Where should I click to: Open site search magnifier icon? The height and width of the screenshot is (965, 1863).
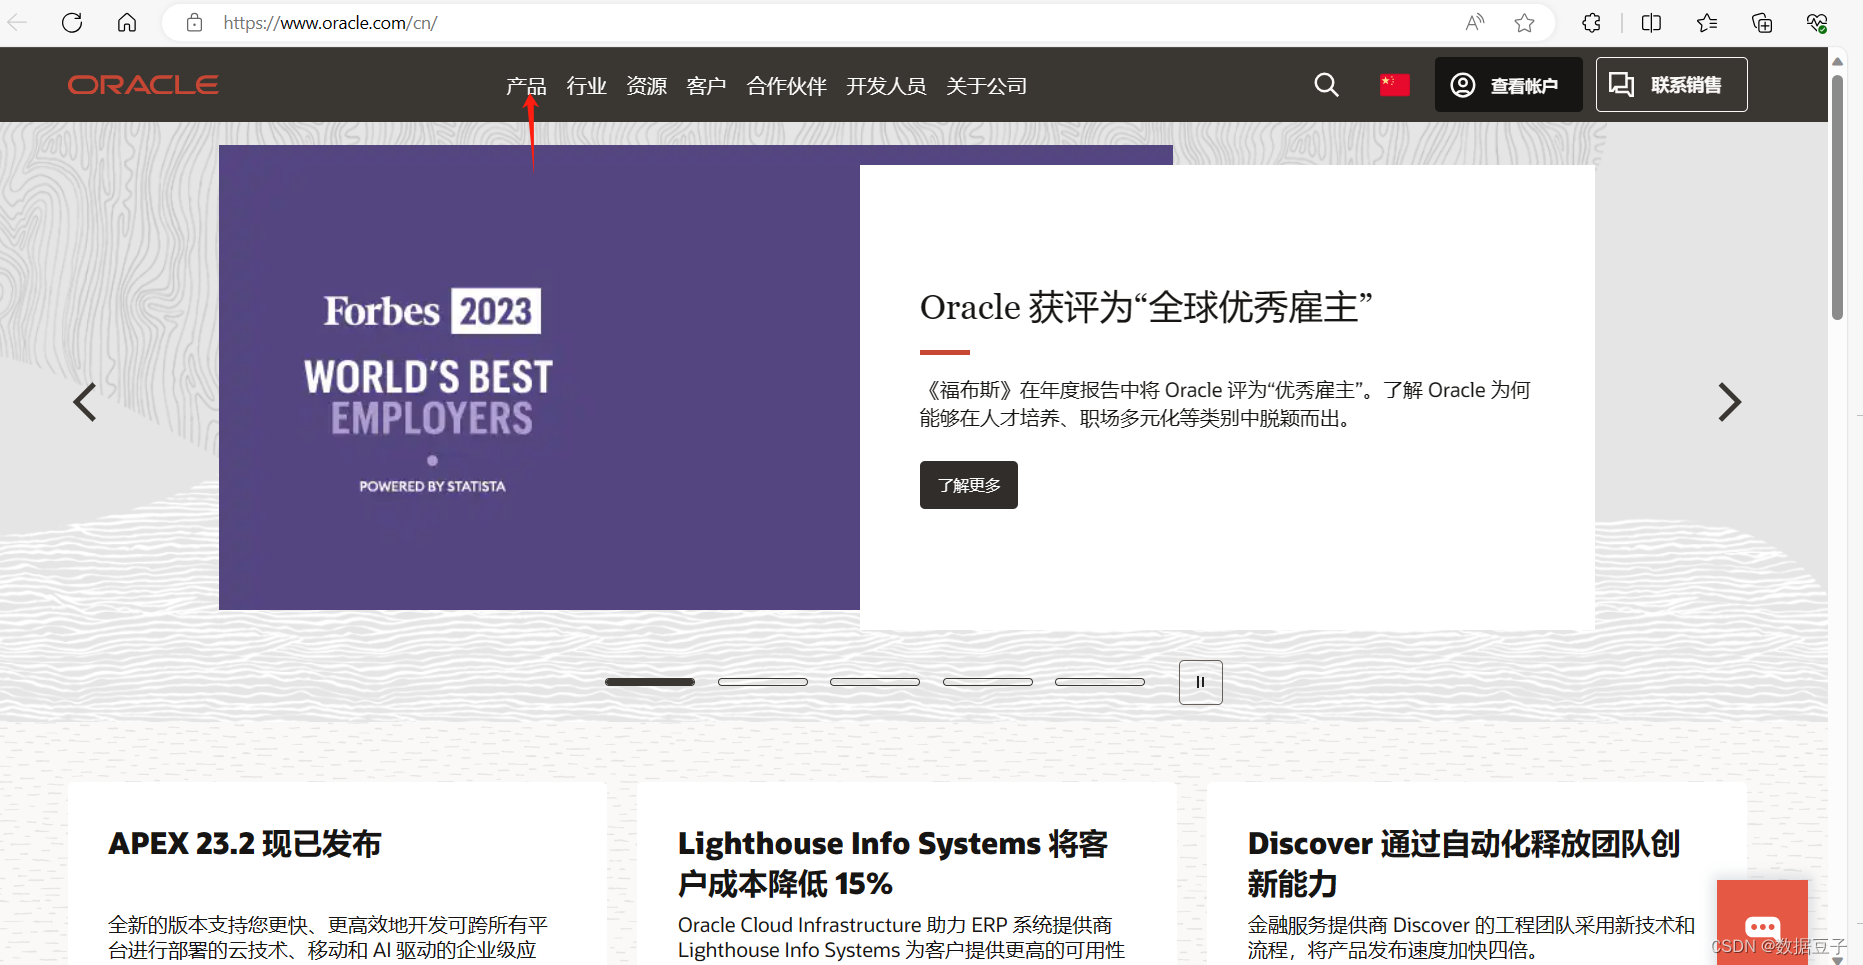point(1326,85)
